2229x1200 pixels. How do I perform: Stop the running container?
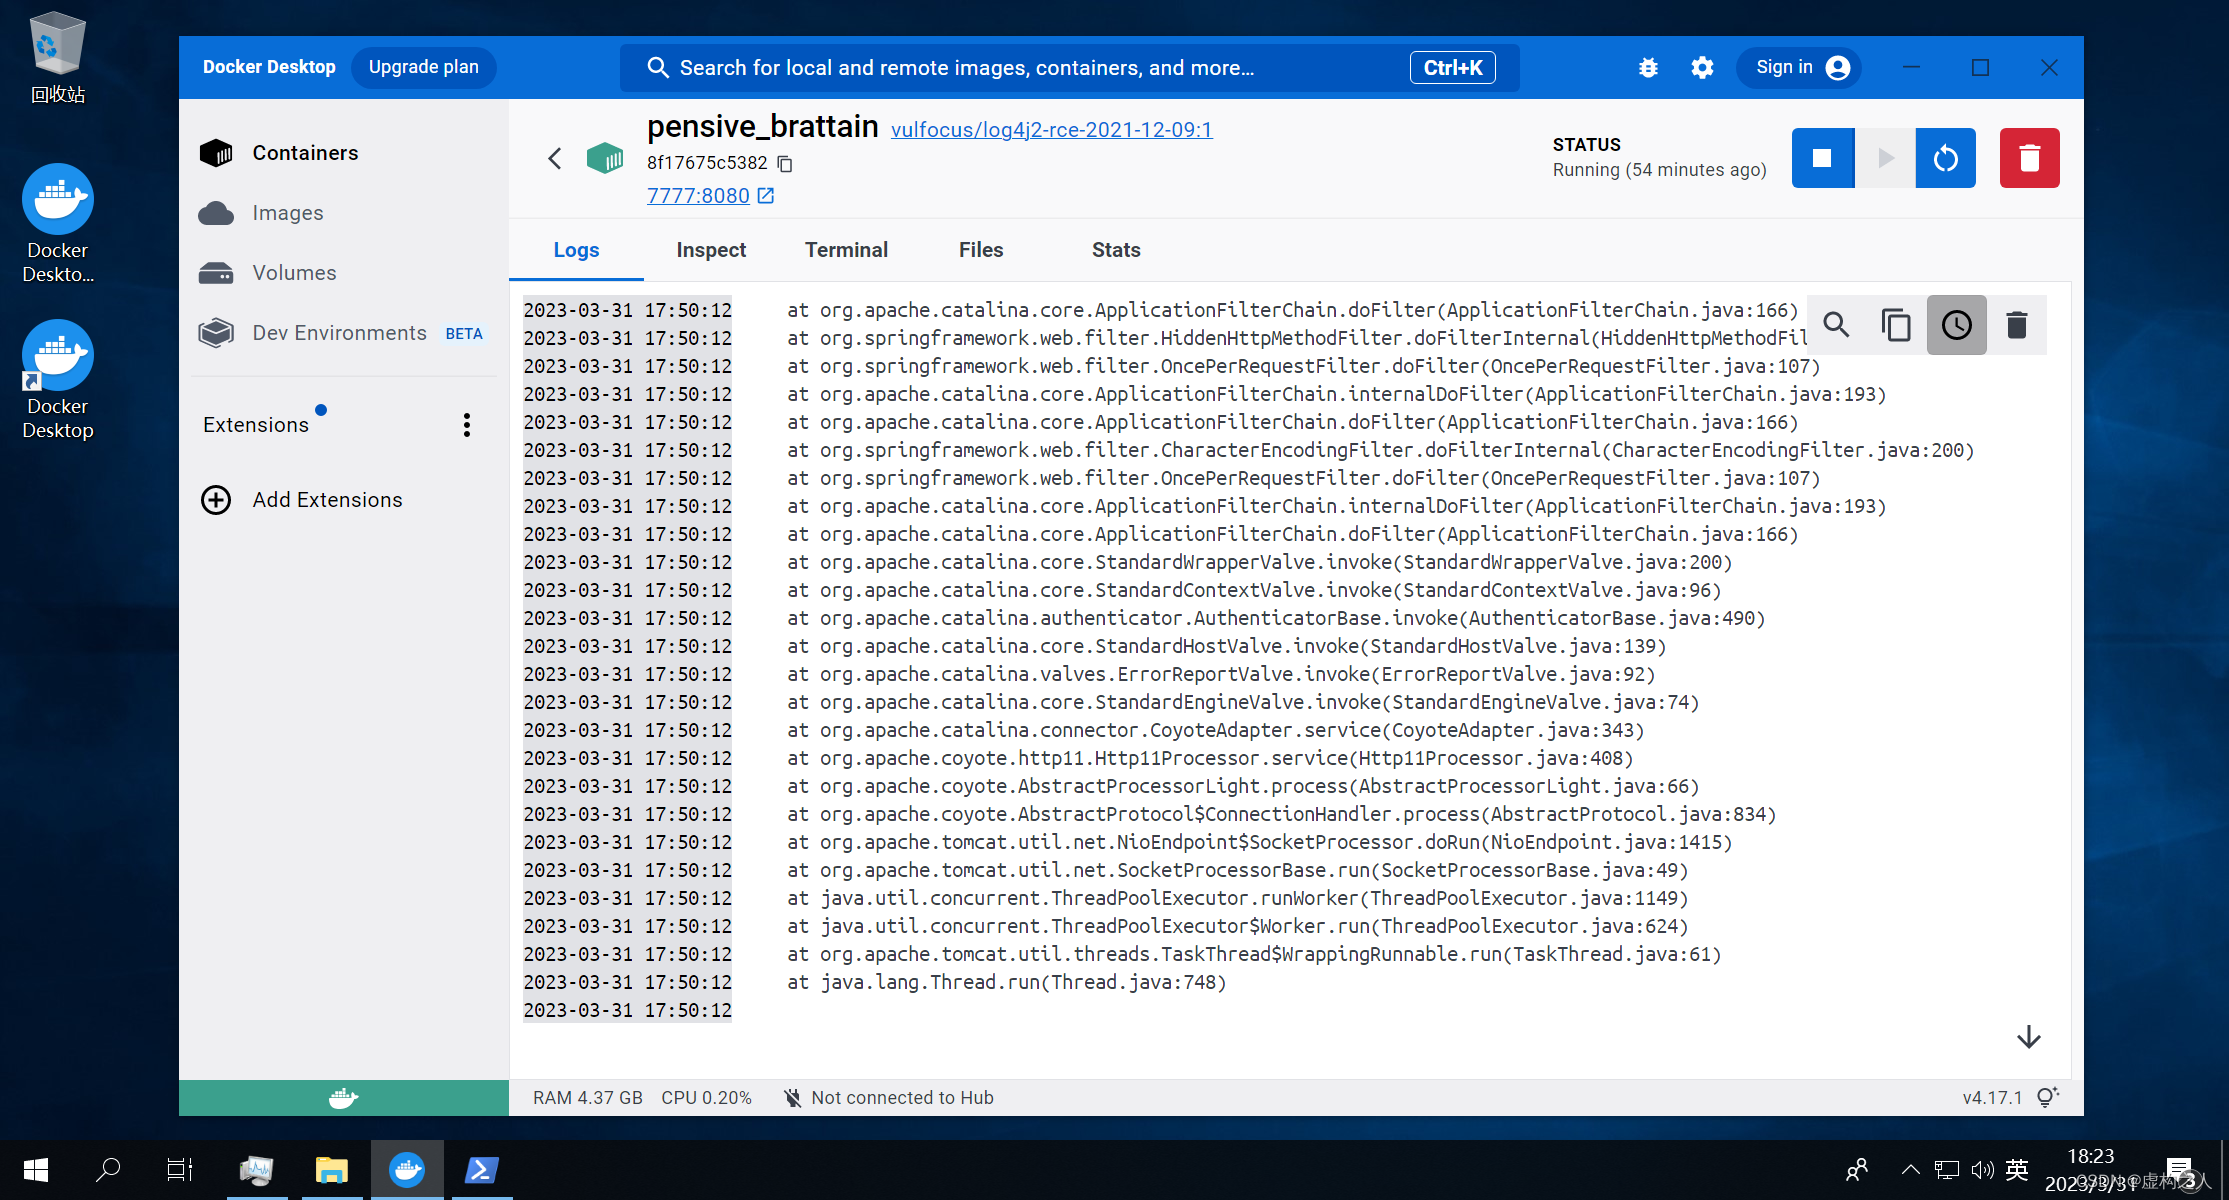(1822, 158)
